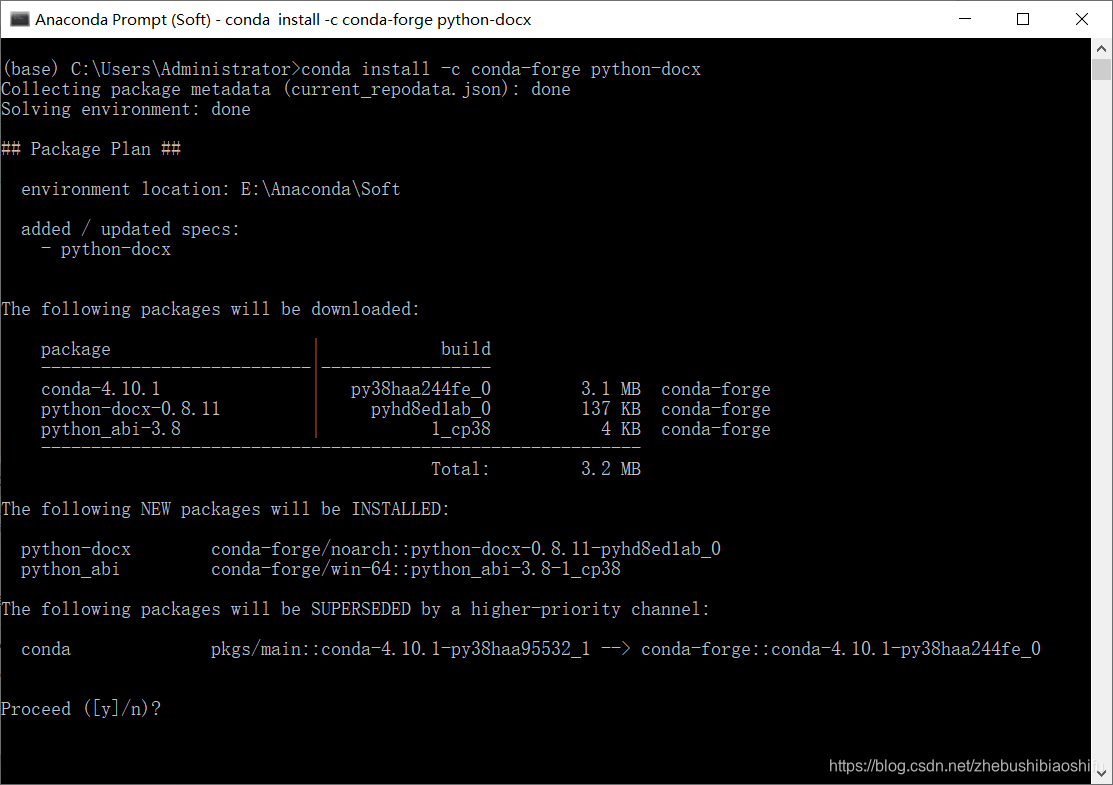Click the Anaconda Prompt title bar icon

(19, 19)
